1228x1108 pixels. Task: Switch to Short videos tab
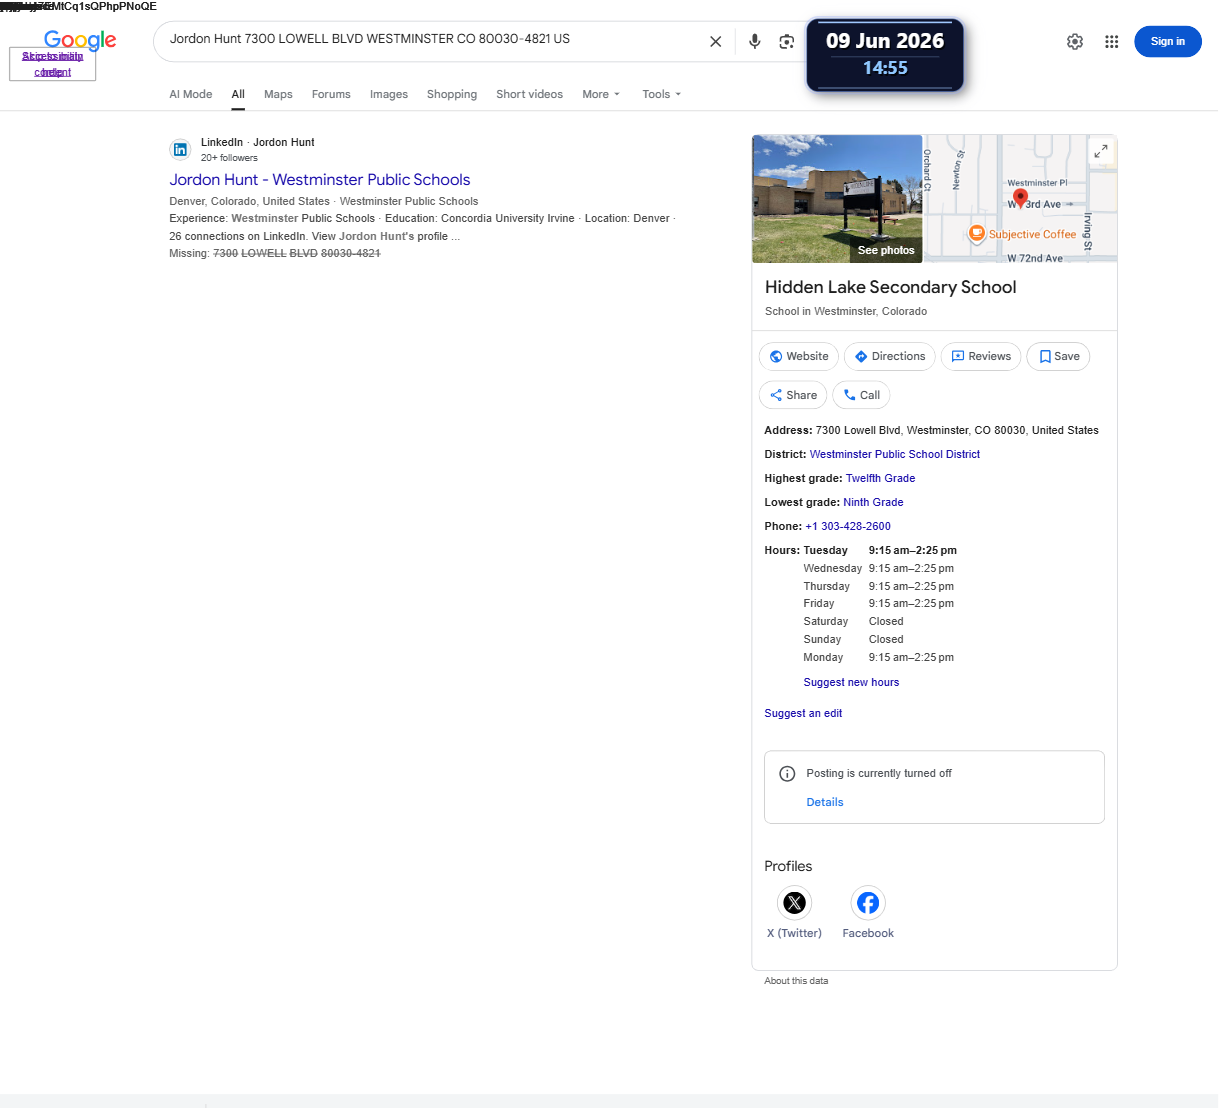(529, 94)
